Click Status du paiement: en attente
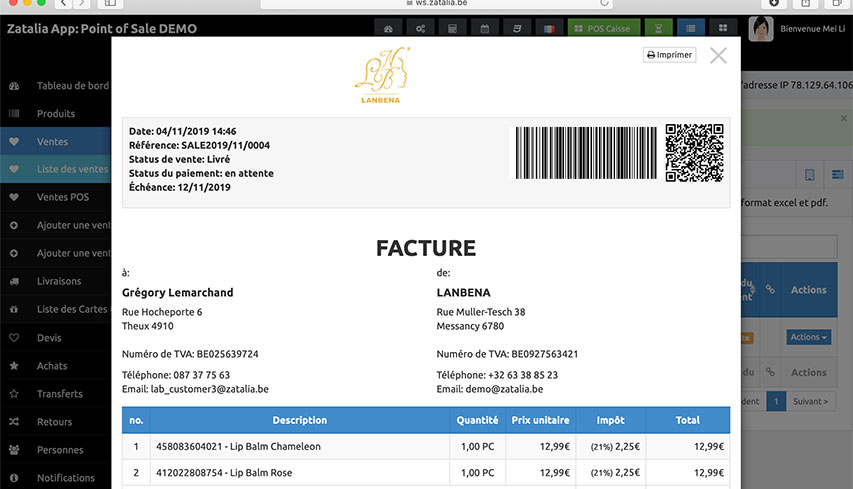 [201, 173]
